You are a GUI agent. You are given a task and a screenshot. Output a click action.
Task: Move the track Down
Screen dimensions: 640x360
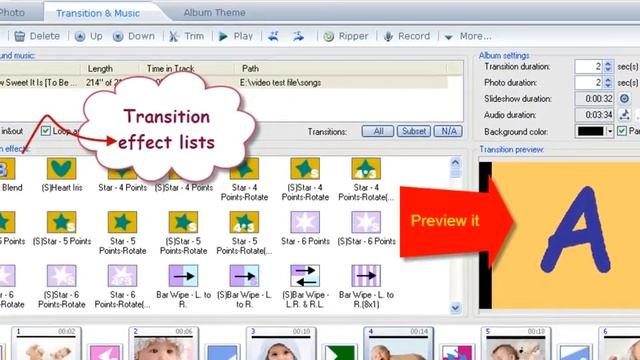click(x=134, y=36)
